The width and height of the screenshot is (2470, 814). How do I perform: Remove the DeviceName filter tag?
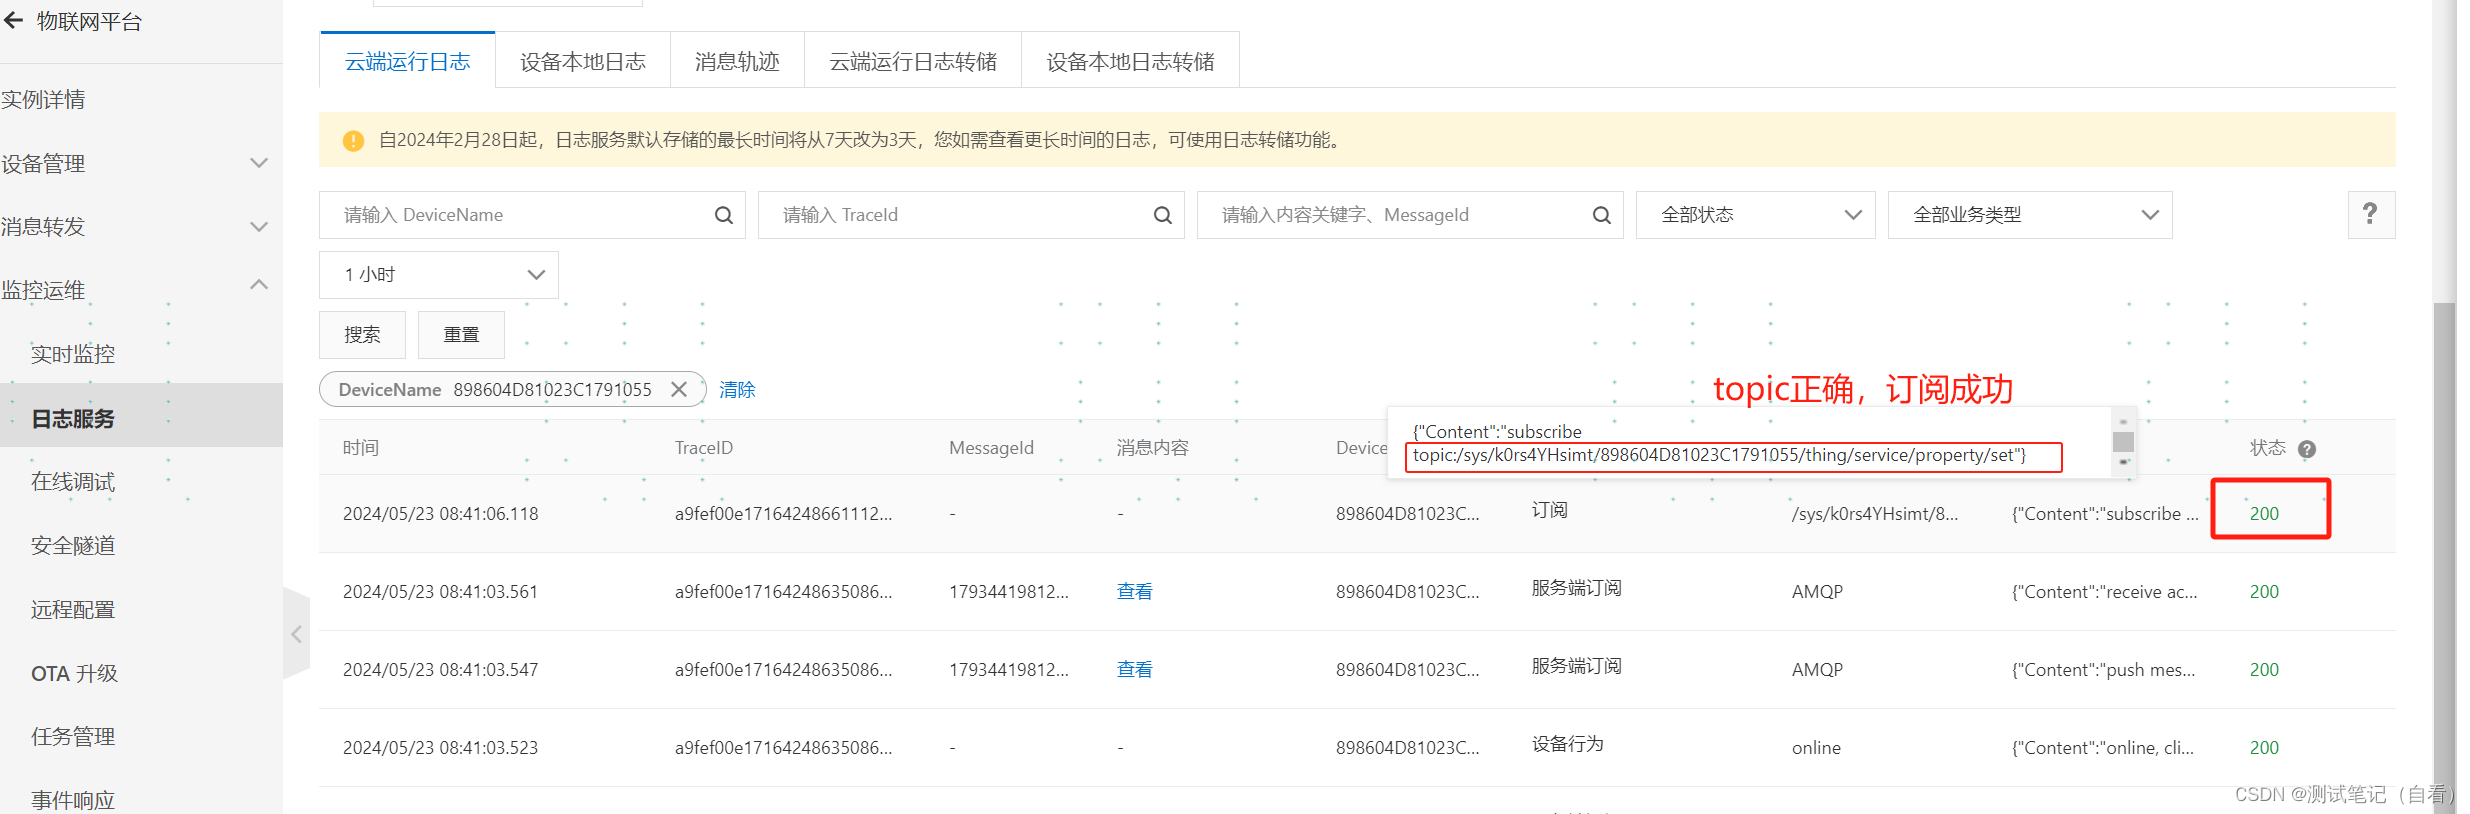[x=679, y=389]
